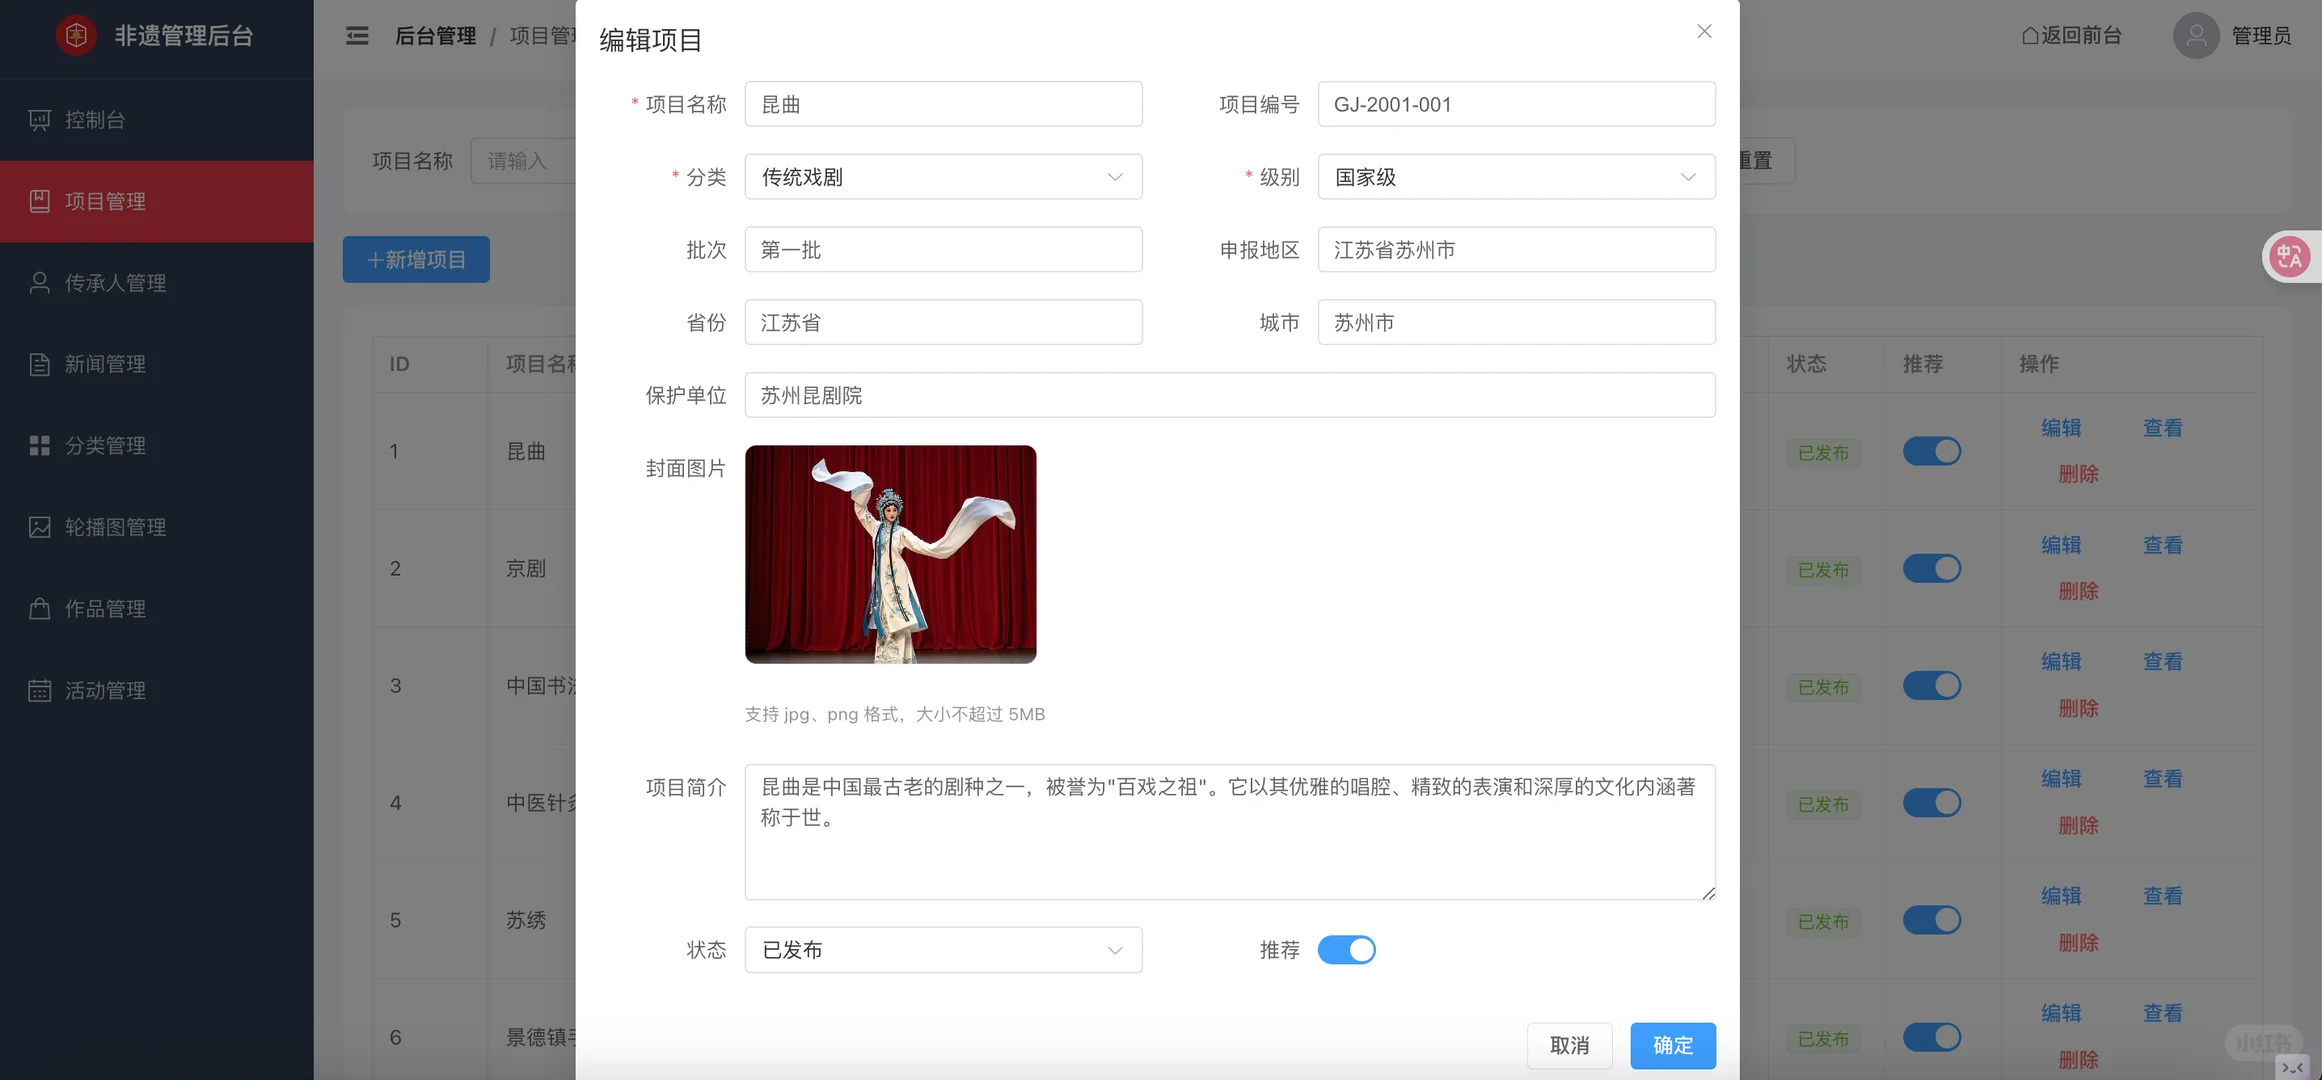
Task: Enable the 推荐 toggle in the edit dialog
Action: 1347,949
